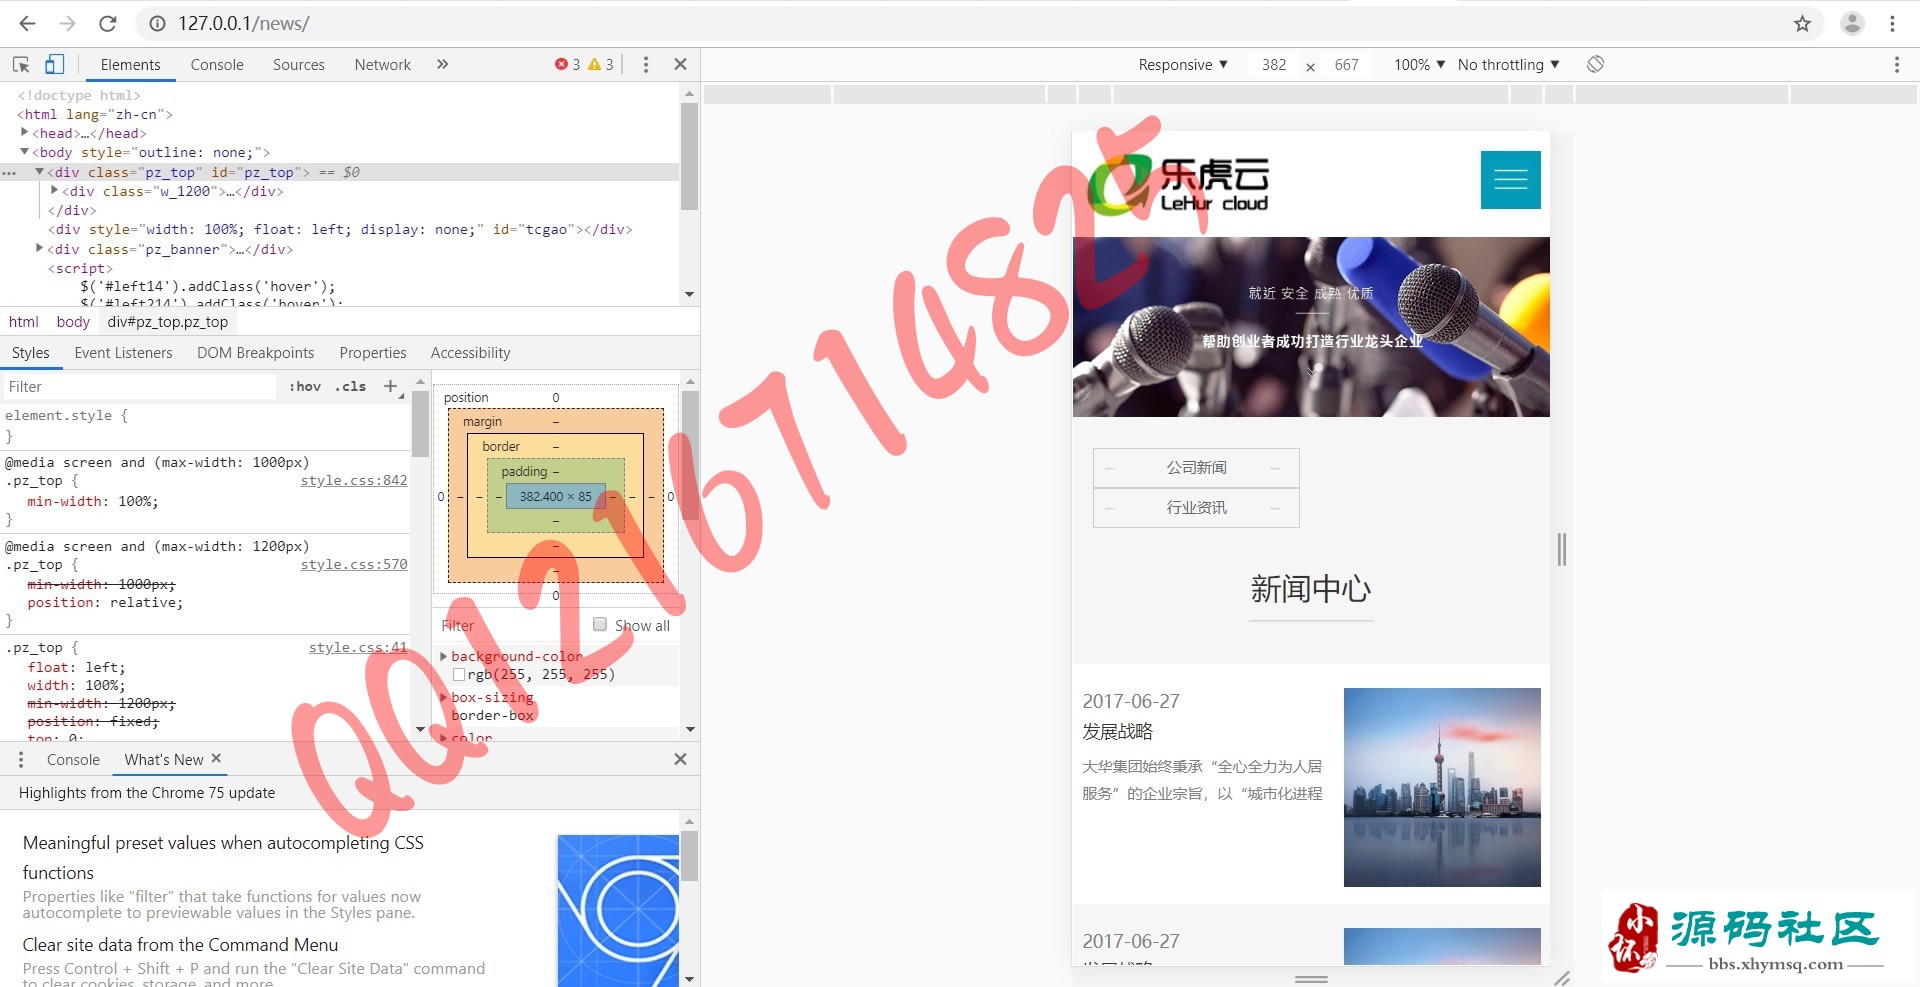
Task: Close the bottom drawer panel
Action: point(680,760)
